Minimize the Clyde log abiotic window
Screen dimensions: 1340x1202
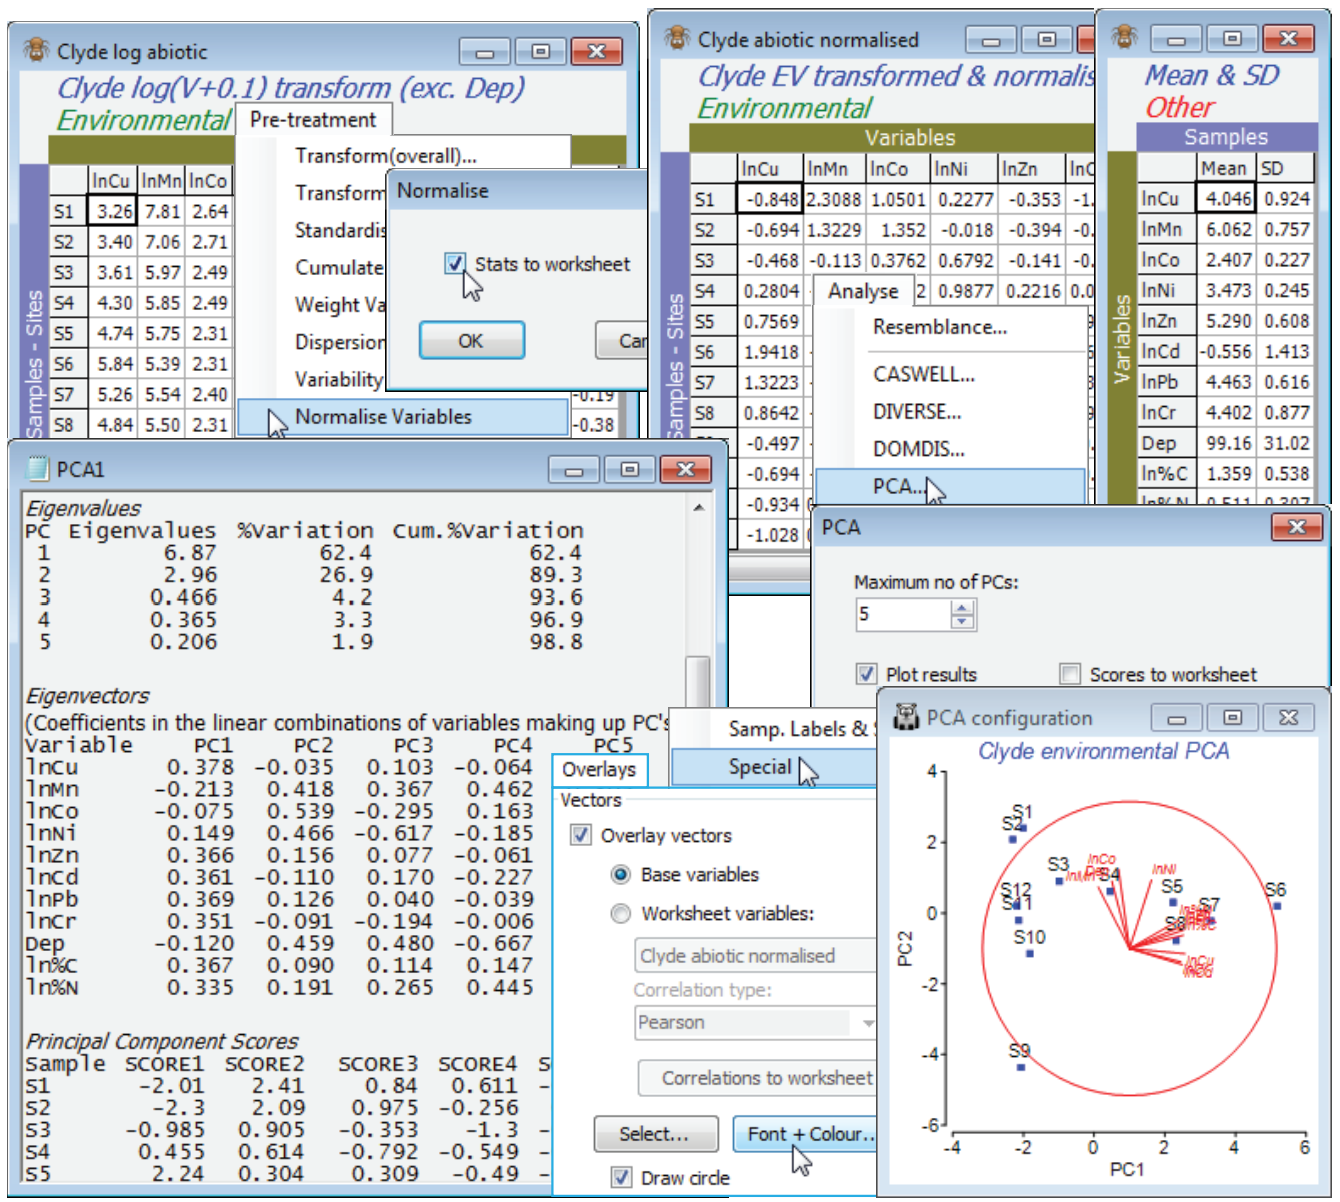(485, 51)
